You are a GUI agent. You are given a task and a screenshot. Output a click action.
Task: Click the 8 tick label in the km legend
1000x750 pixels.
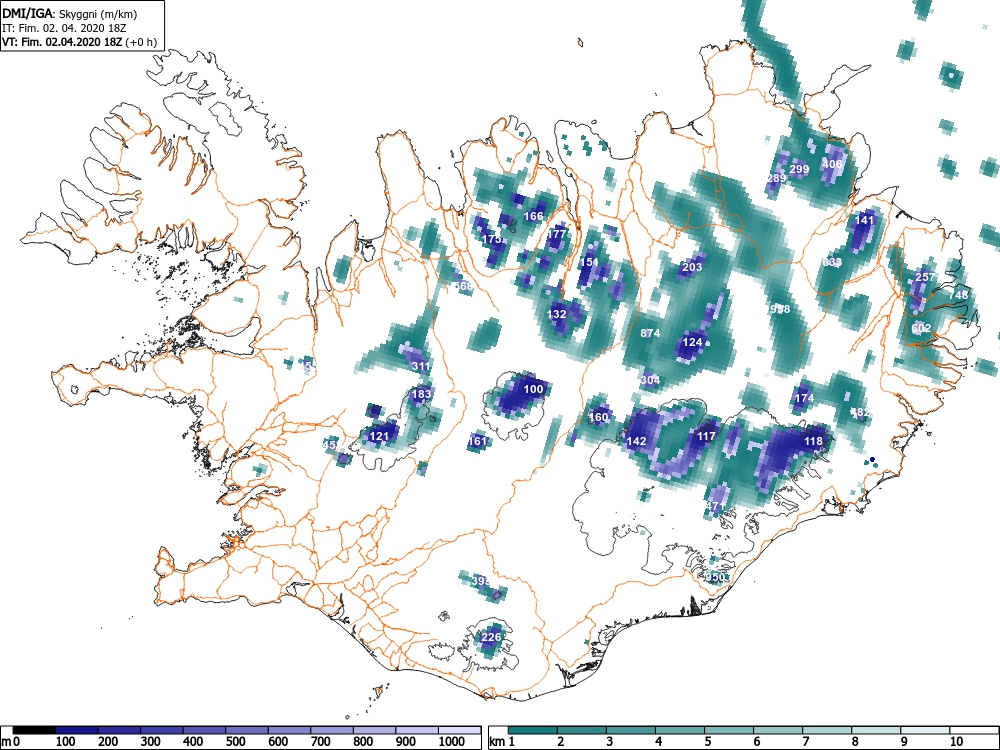[x=855, y=742]
